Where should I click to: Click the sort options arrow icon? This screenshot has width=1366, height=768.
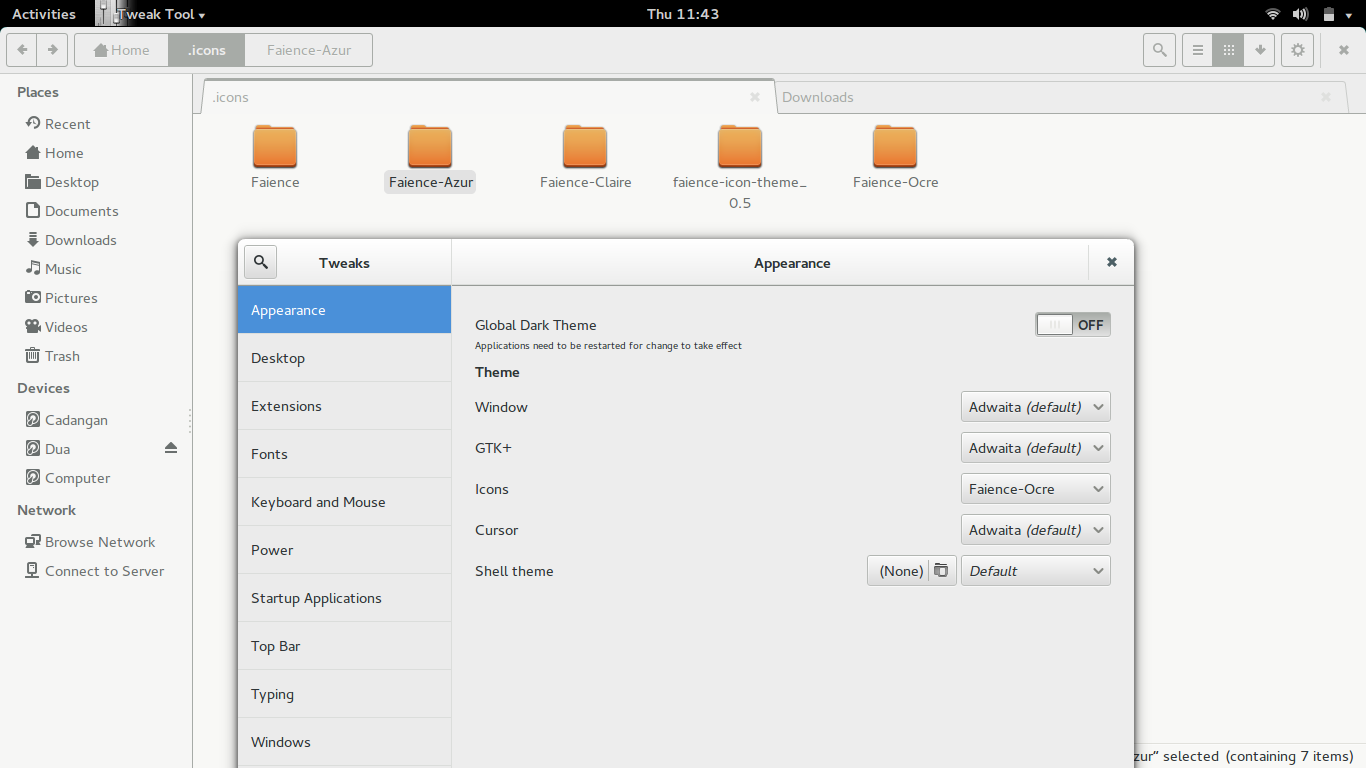point(1259,49)
